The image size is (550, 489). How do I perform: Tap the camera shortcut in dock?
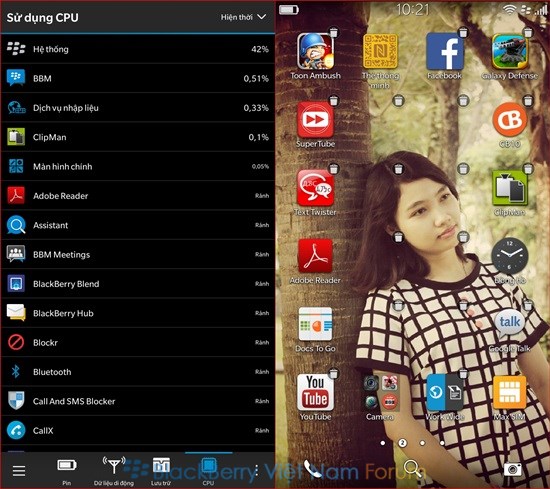point(512,469)
